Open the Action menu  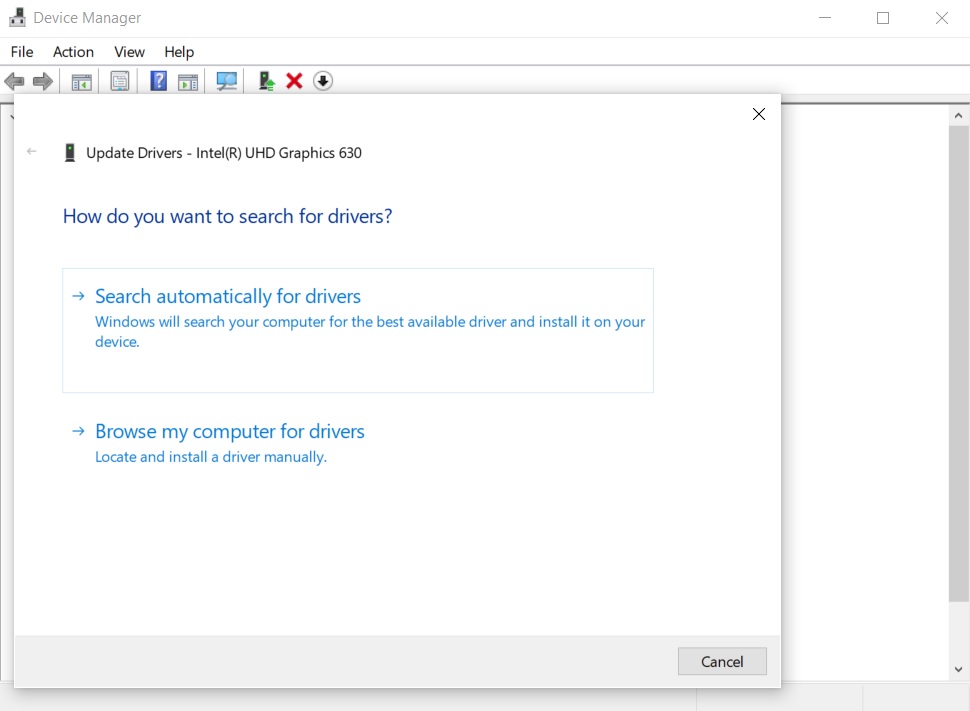[x=73, y=52]
